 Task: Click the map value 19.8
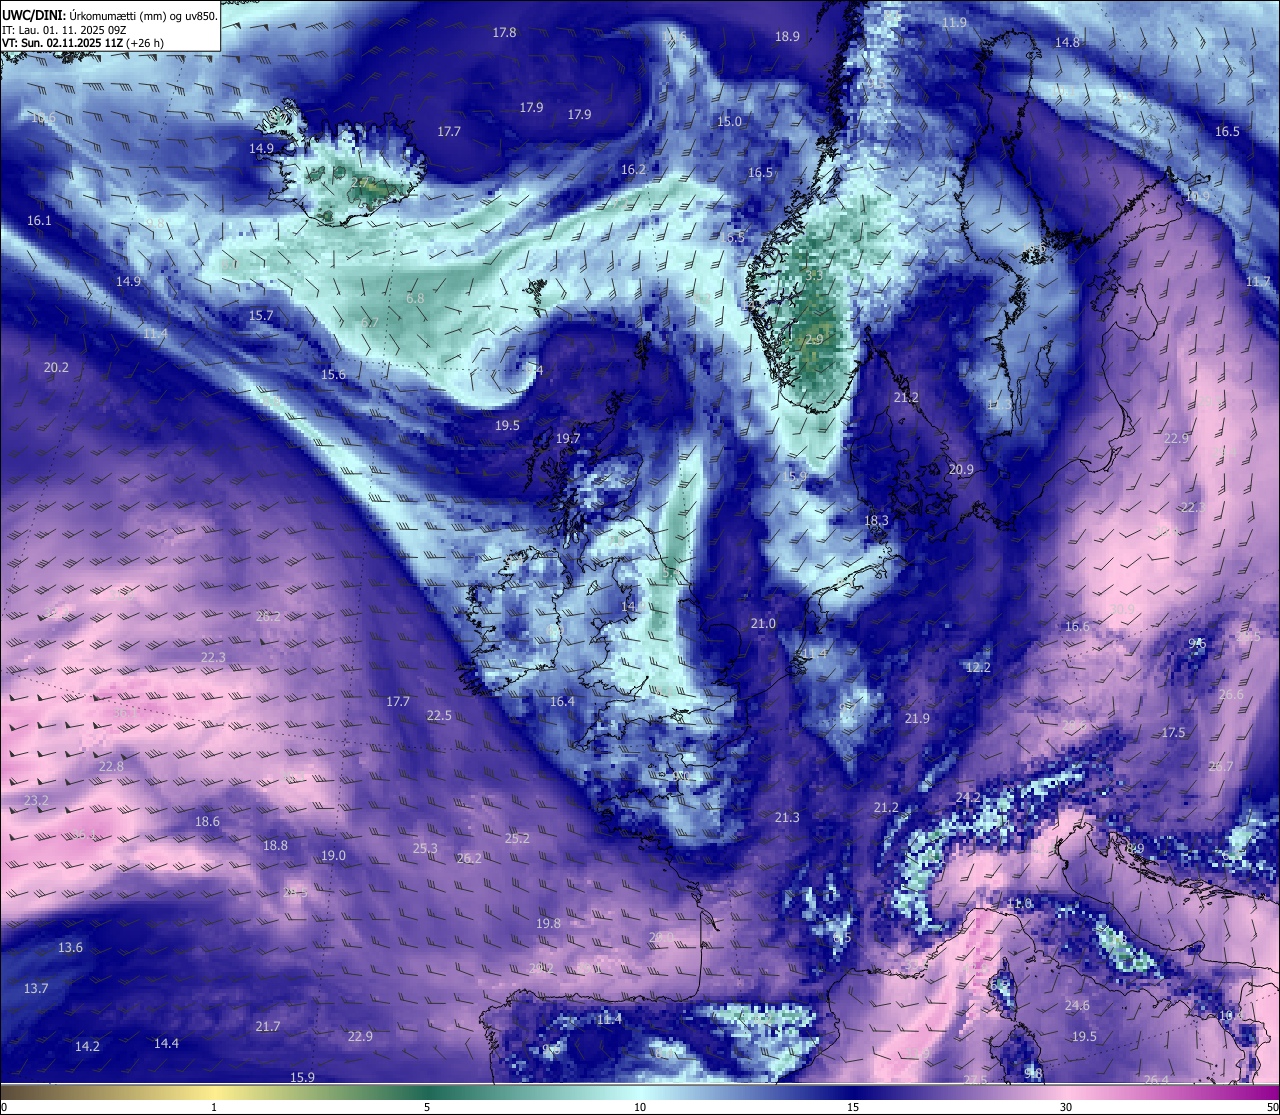pyautogui.click(x=548, y=924)
